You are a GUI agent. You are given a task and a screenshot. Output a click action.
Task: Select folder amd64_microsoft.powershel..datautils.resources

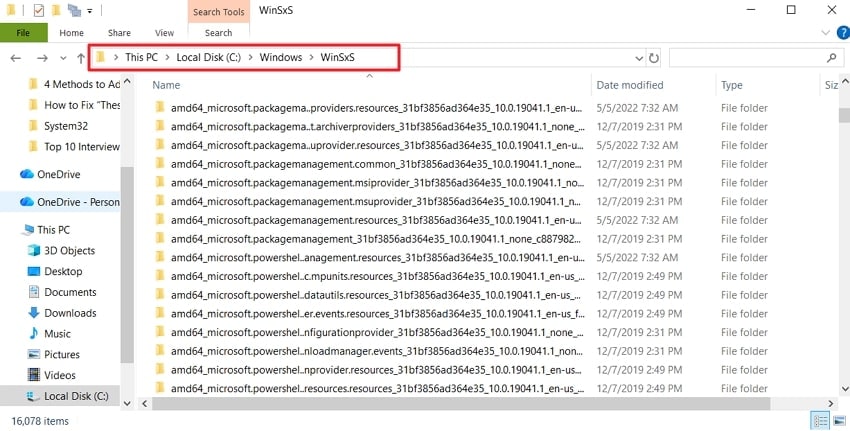(369, 295)
